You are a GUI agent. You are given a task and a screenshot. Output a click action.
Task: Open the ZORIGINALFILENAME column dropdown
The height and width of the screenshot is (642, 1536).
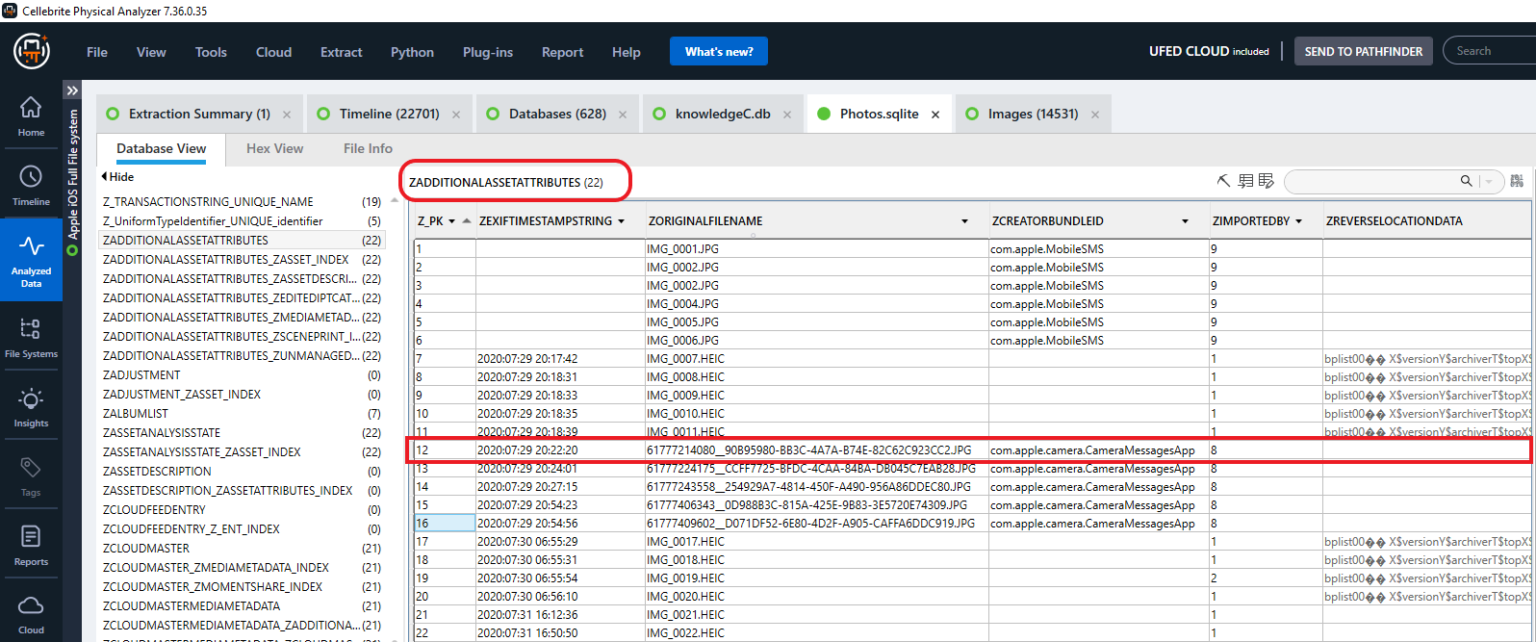(963, 220)
